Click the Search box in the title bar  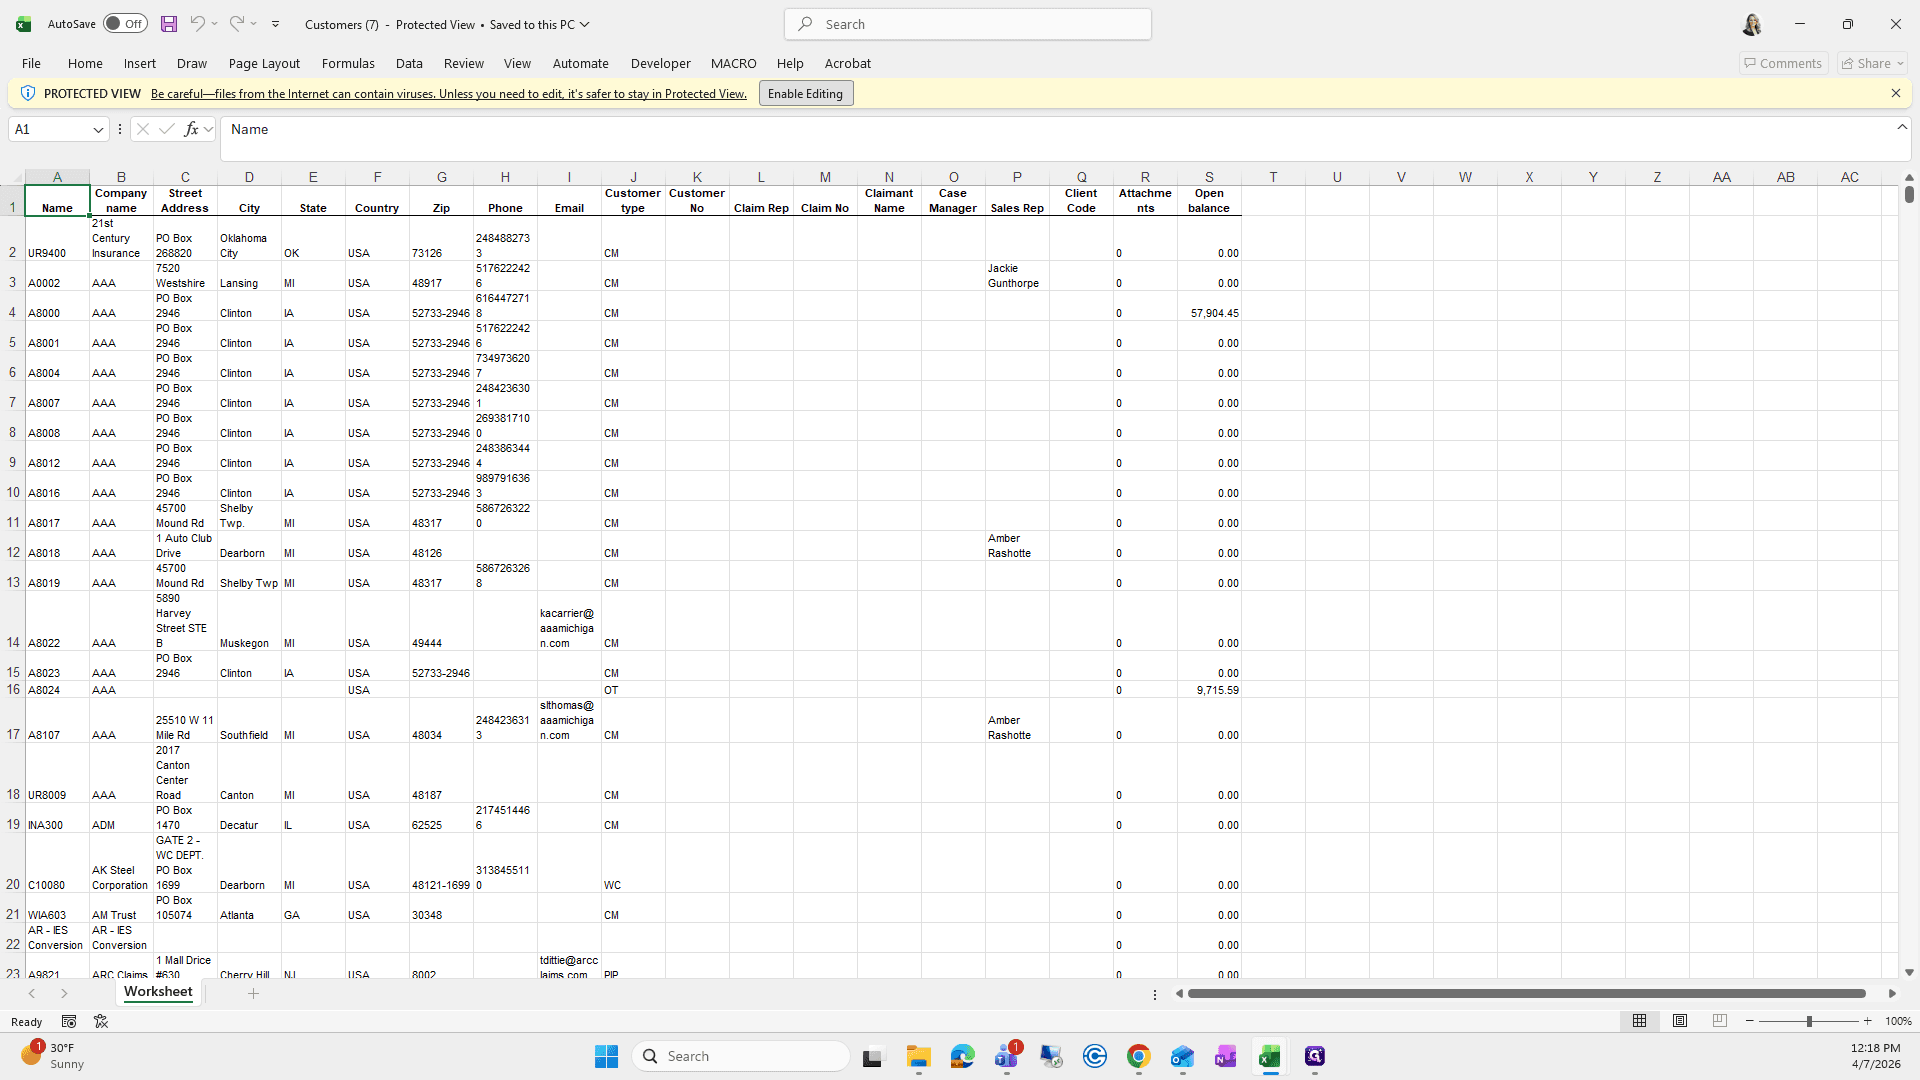[x=968, y=24]
